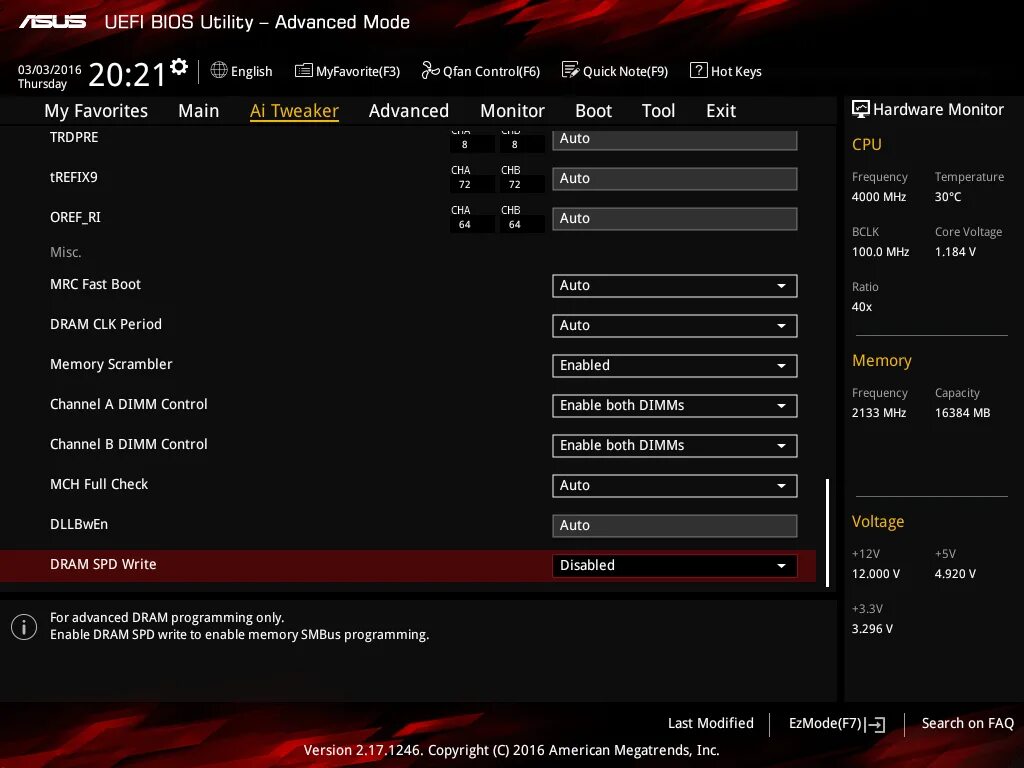Image resolution: width=1024 pixels, height=768 pixels.
Task: Switch to the Monitor tab
Action: pos(512,111)
